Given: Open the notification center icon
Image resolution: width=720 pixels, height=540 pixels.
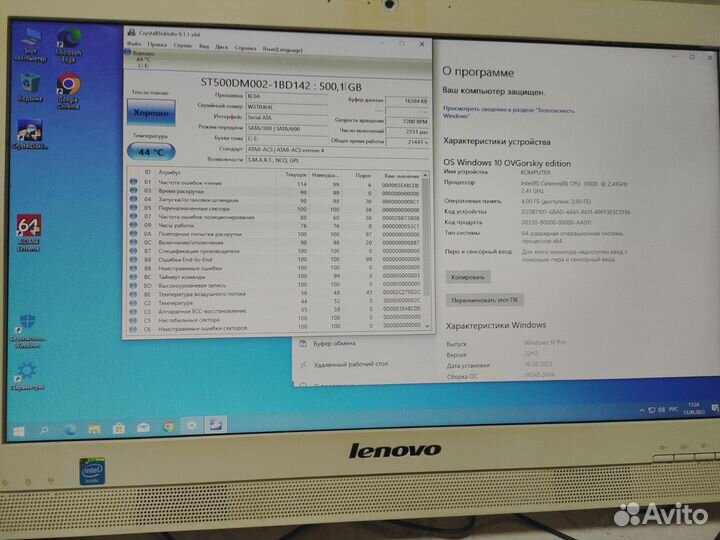Looking at the screenshot, I should (714, 408).
